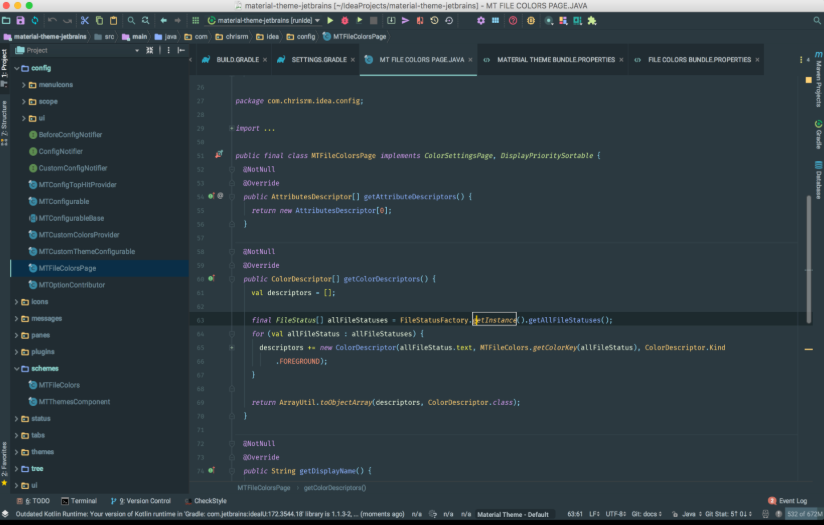Click the red Debug bug icon
The image size is (824, 525).
click(x=345, y=20)
